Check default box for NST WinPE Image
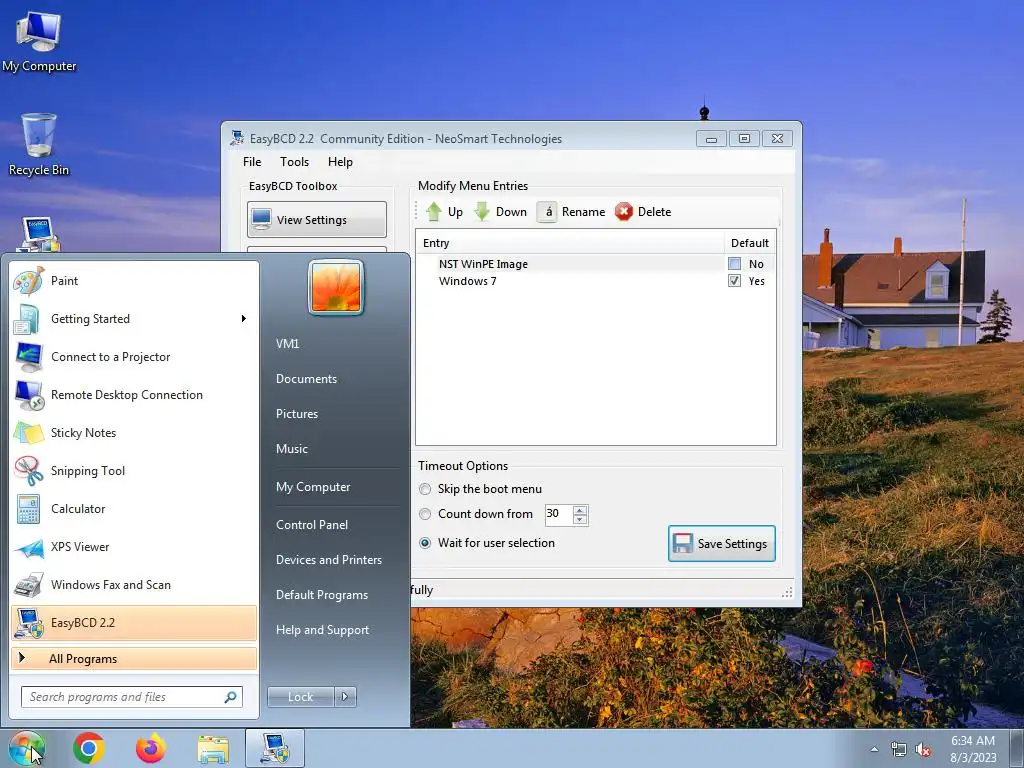Viewport: 1024px width, 768px height. (735, 264)
